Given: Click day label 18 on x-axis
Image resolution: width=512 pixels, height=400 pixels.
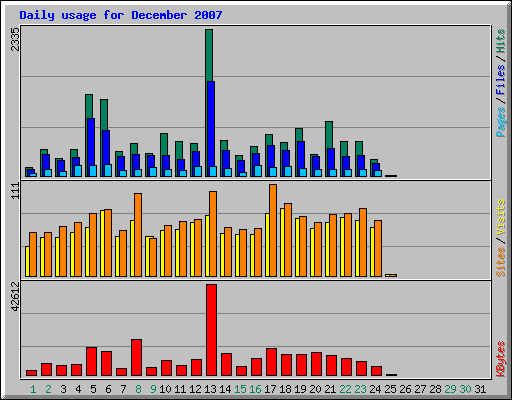Looking at the screenshot, I should tap(285, 389).
